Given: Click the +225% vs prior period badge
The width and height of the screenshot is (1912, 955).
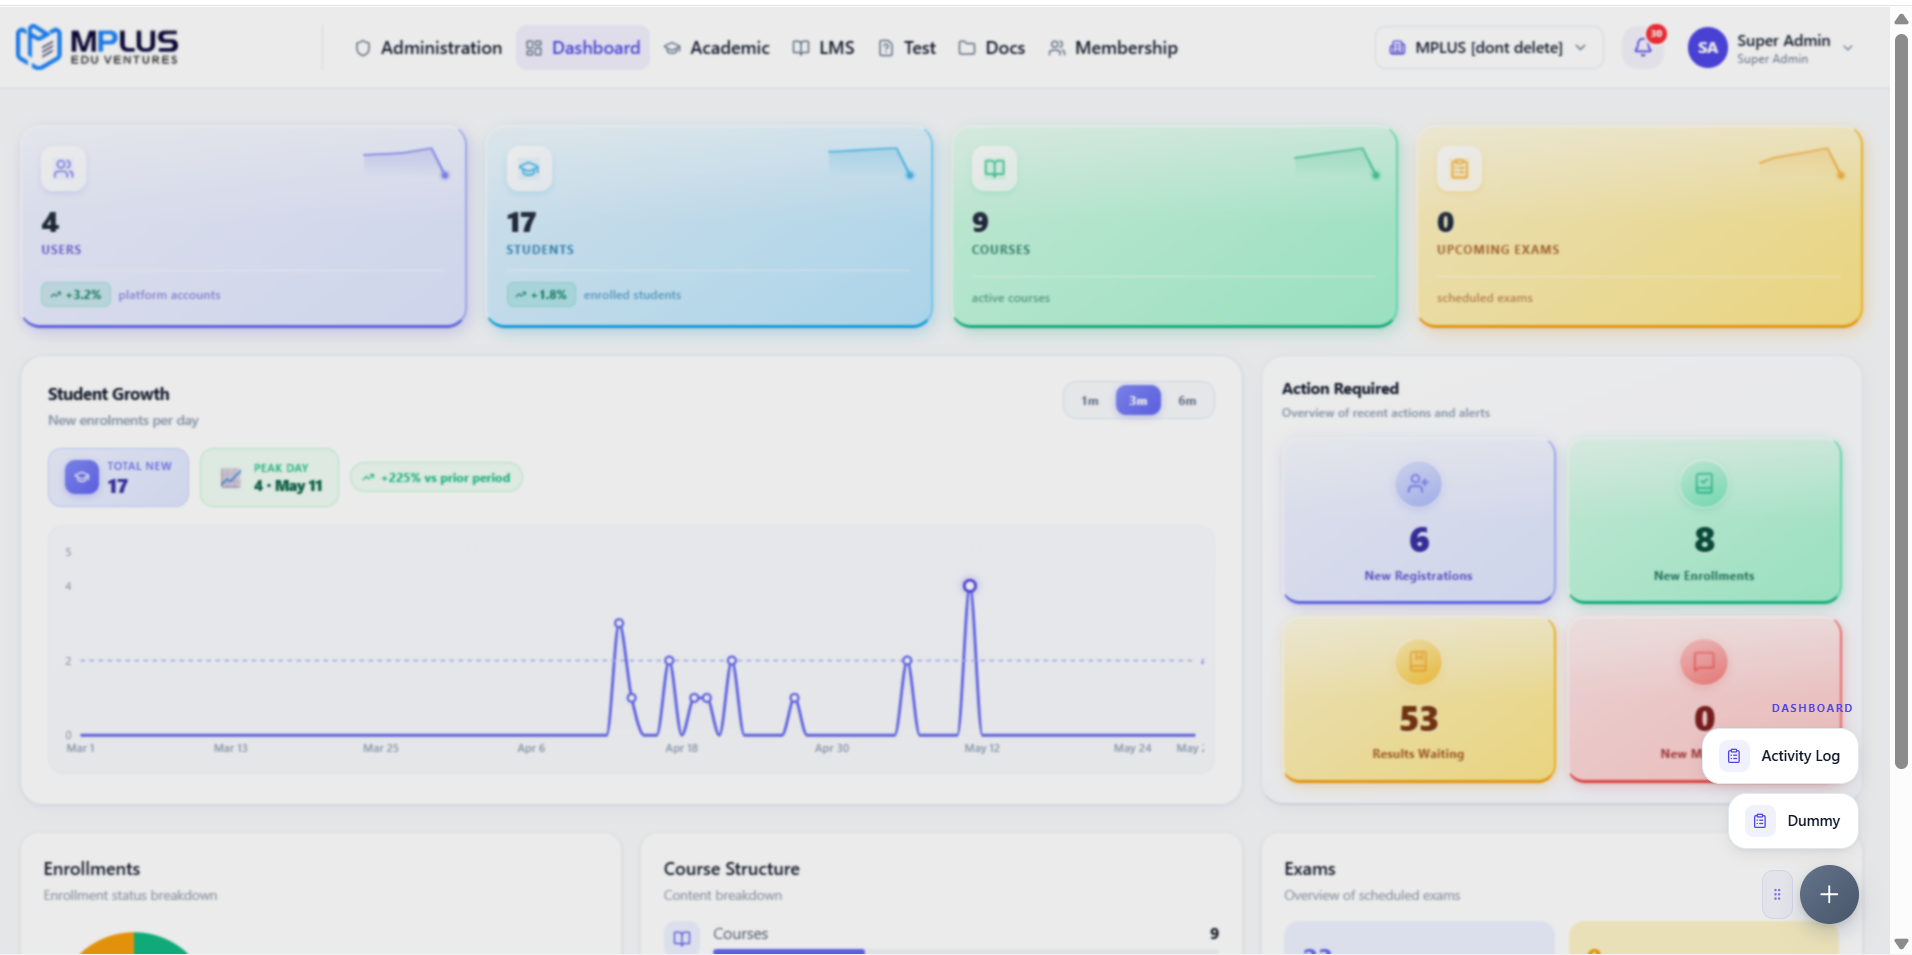Looking at the screenshot, I should tap(436, 478).
